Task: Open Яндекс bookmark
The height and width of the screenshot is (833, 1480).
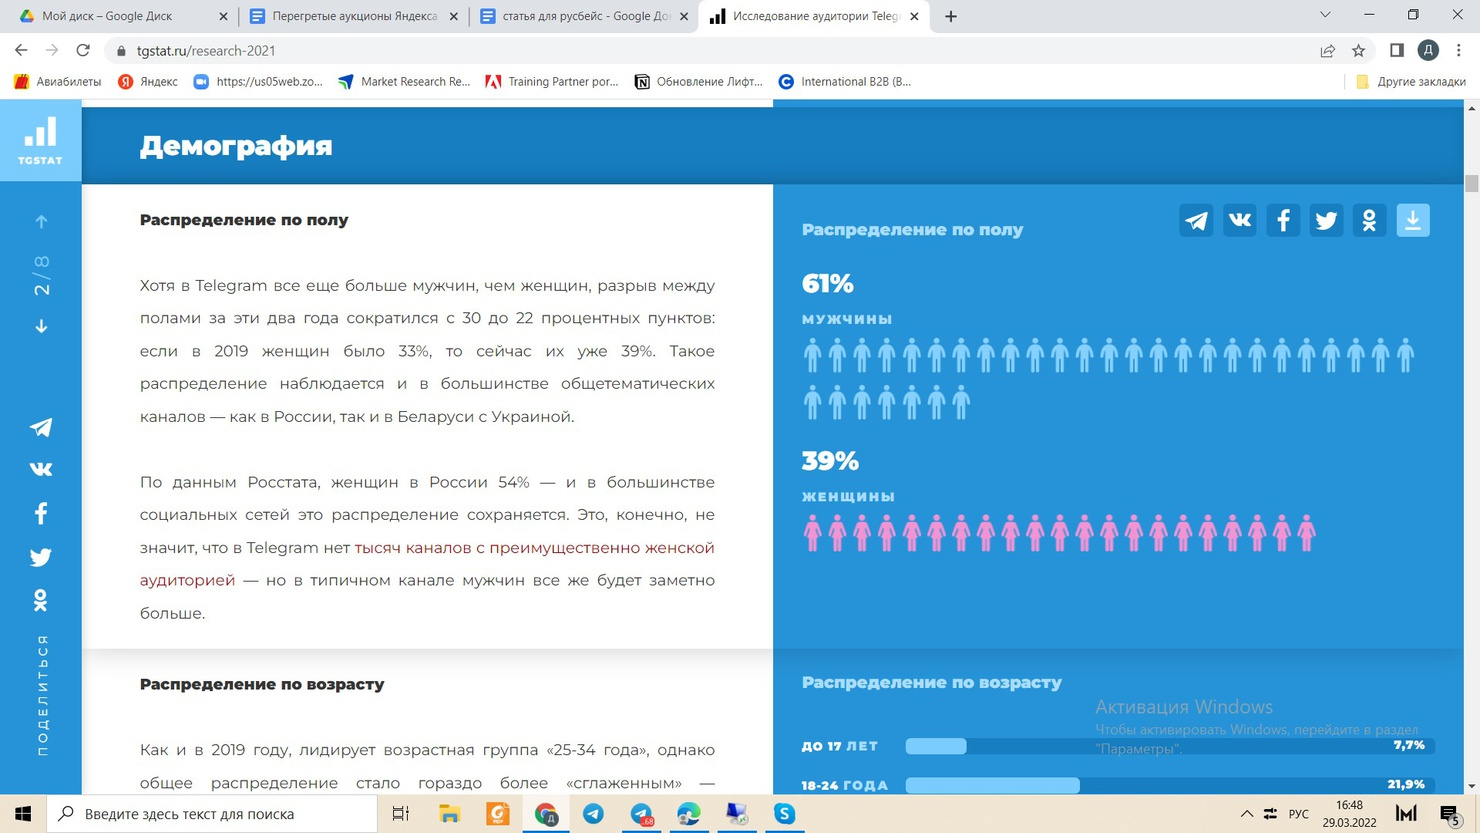Action: tap(147, 82)
